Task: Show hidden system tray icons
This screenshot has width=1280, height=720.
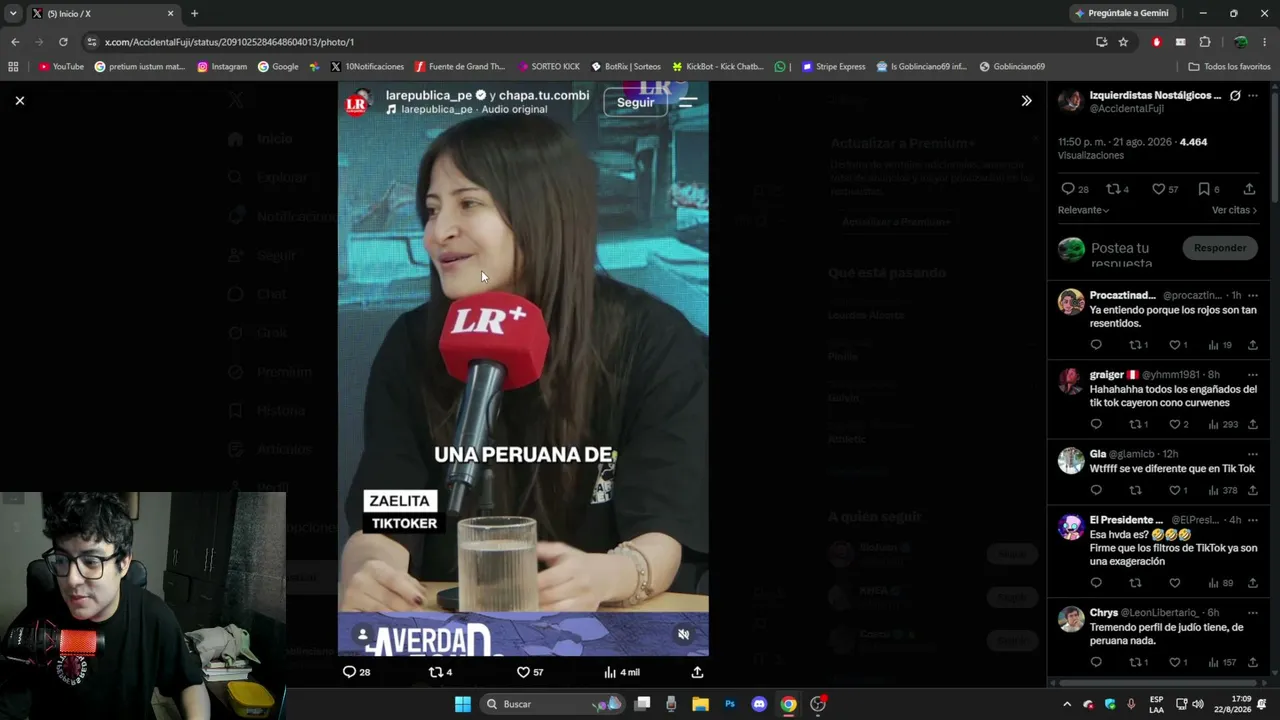Action: 1067,704
